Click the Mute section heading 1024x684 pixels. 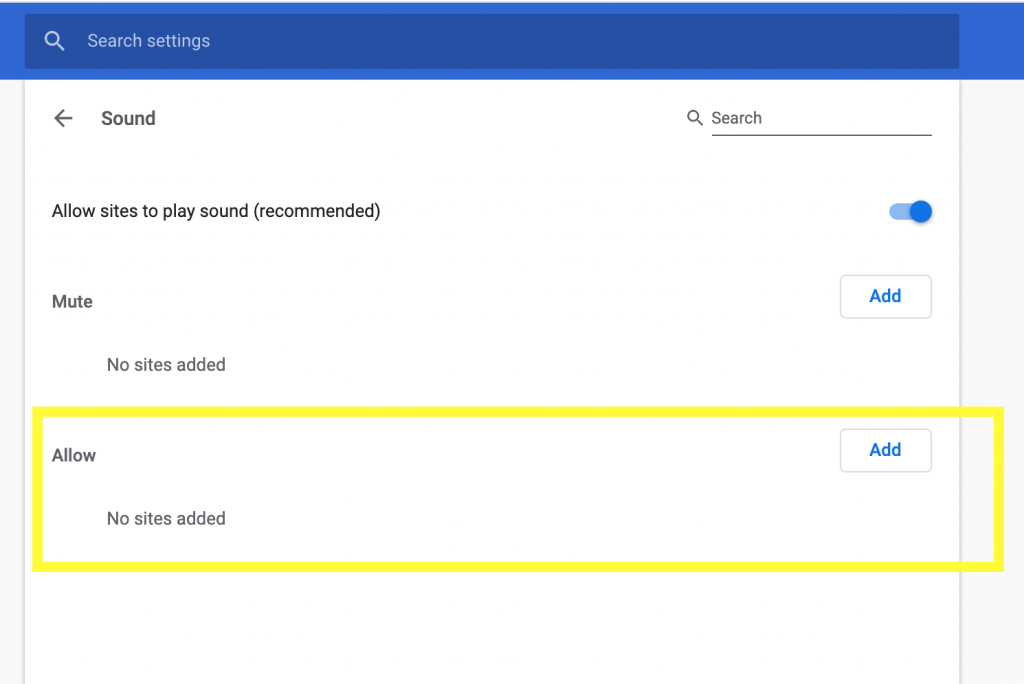[72, 302]
